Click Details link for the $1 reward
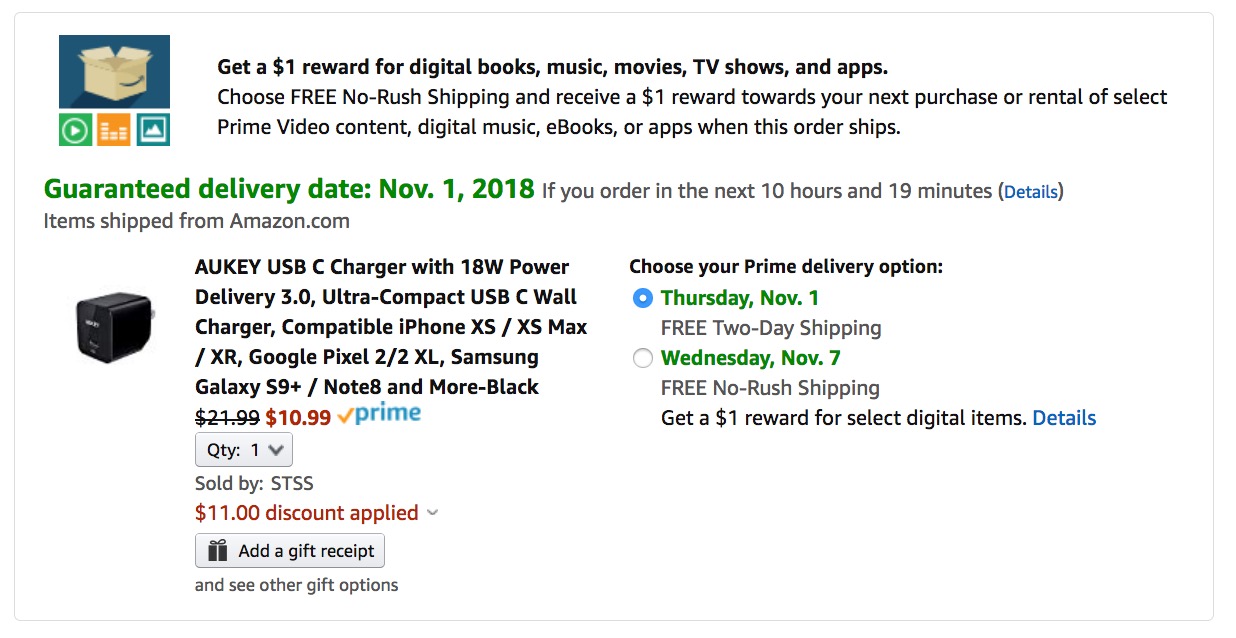The width and height of the screenshot is (1236, 638). [1064, 418]
